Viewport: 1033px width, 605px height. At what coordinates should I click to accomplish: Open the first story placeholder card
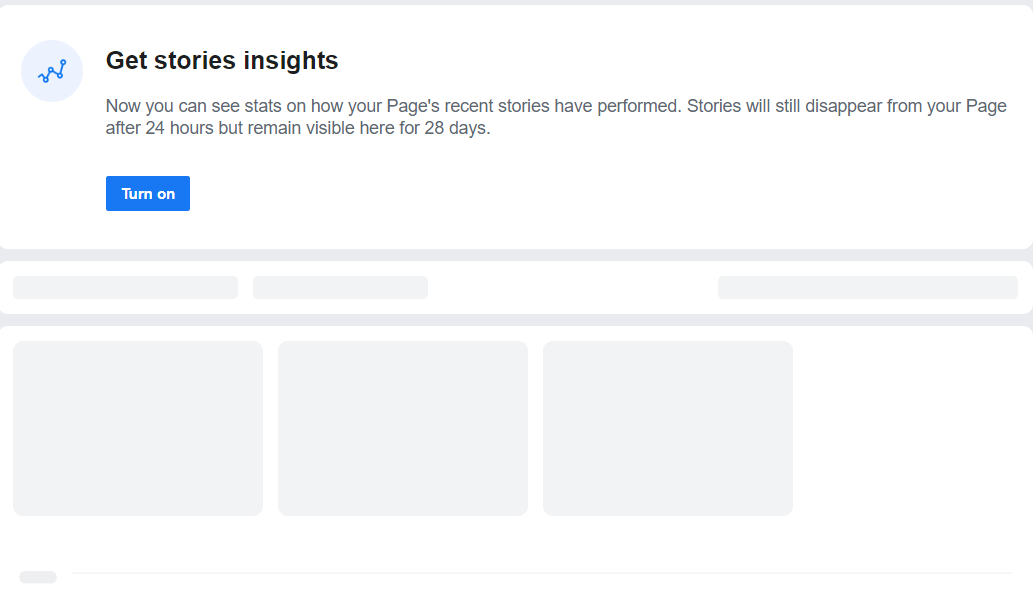click(x=137, y=428)
